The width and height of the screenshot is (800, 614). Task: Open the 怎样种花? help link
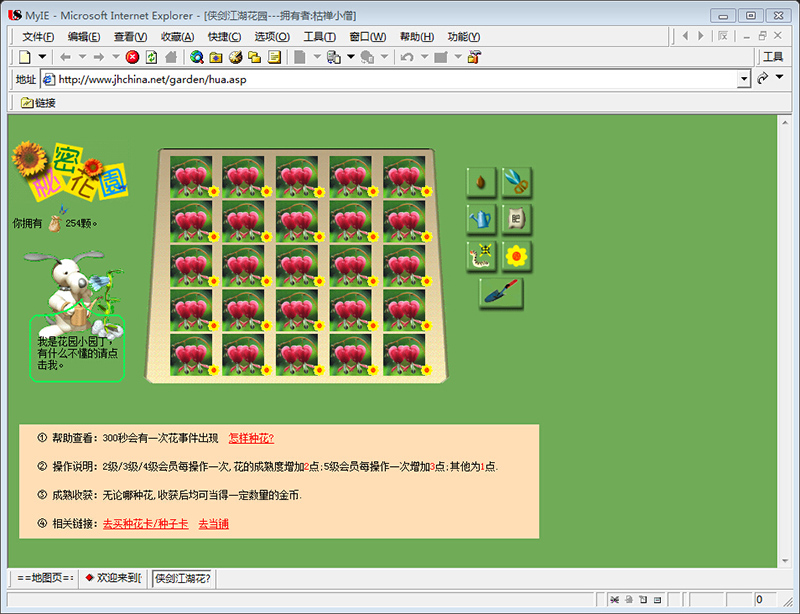pyautogui.click(x=251, y=438)
